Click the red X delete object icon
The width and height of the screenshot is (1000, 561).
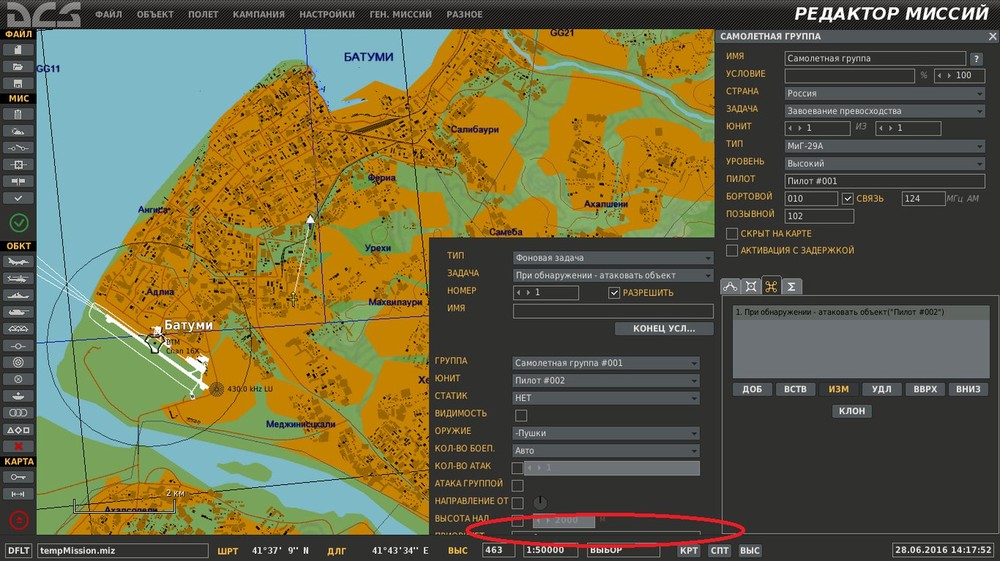click(x=18, y=446)
